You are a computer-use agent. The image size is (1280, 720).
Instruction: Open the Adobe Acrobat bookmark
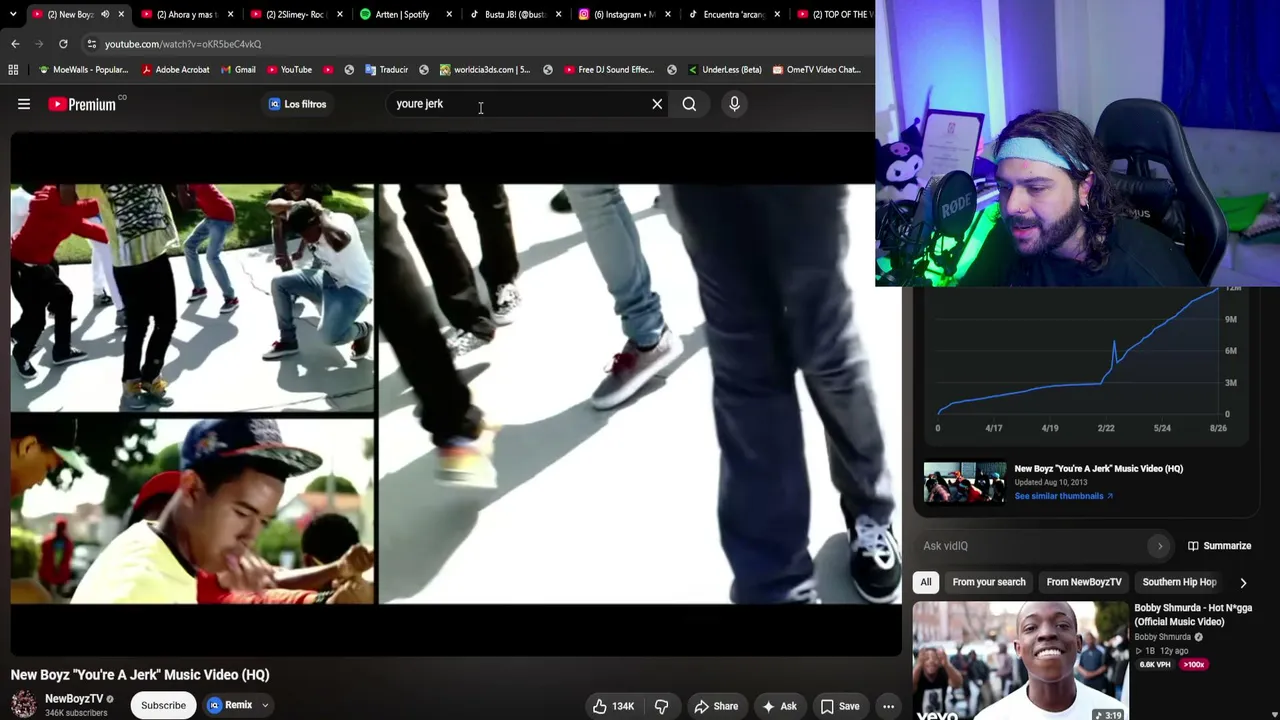pyautogui.click(x=175, y=70)
